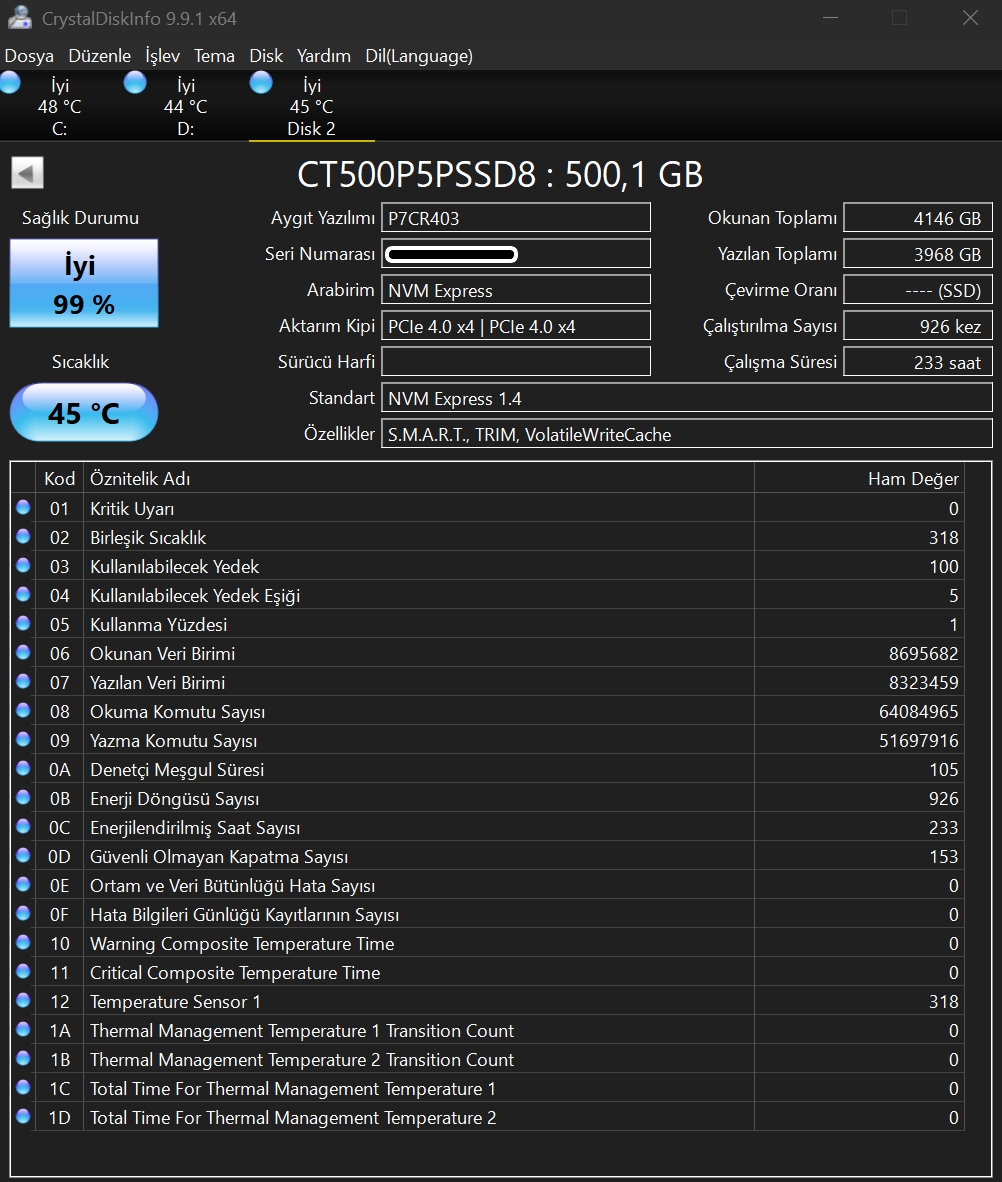Click Çalıştırılma Sayısı value 926 kez
Screen dimensions: 1002x1182
click(x=918, y=326)
